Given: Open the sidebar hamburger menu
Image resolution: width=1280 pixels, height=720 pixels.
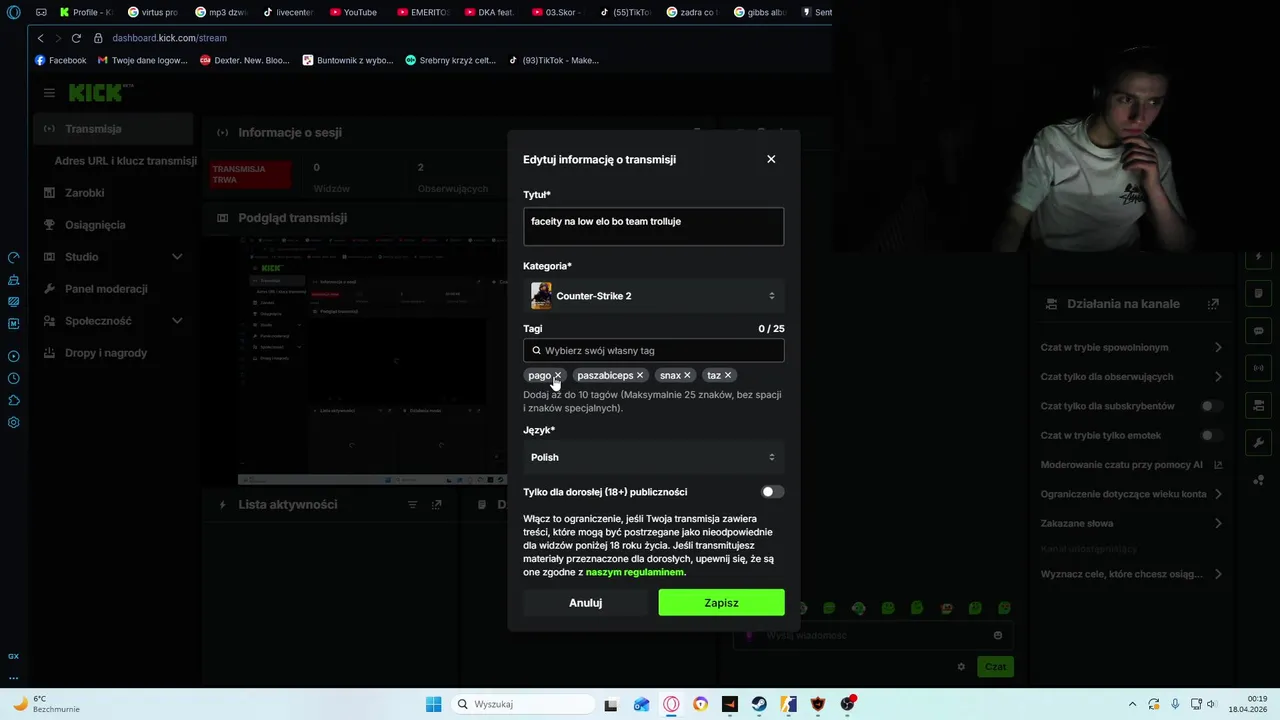Looking at the screenshot, I should coord(49,92).
